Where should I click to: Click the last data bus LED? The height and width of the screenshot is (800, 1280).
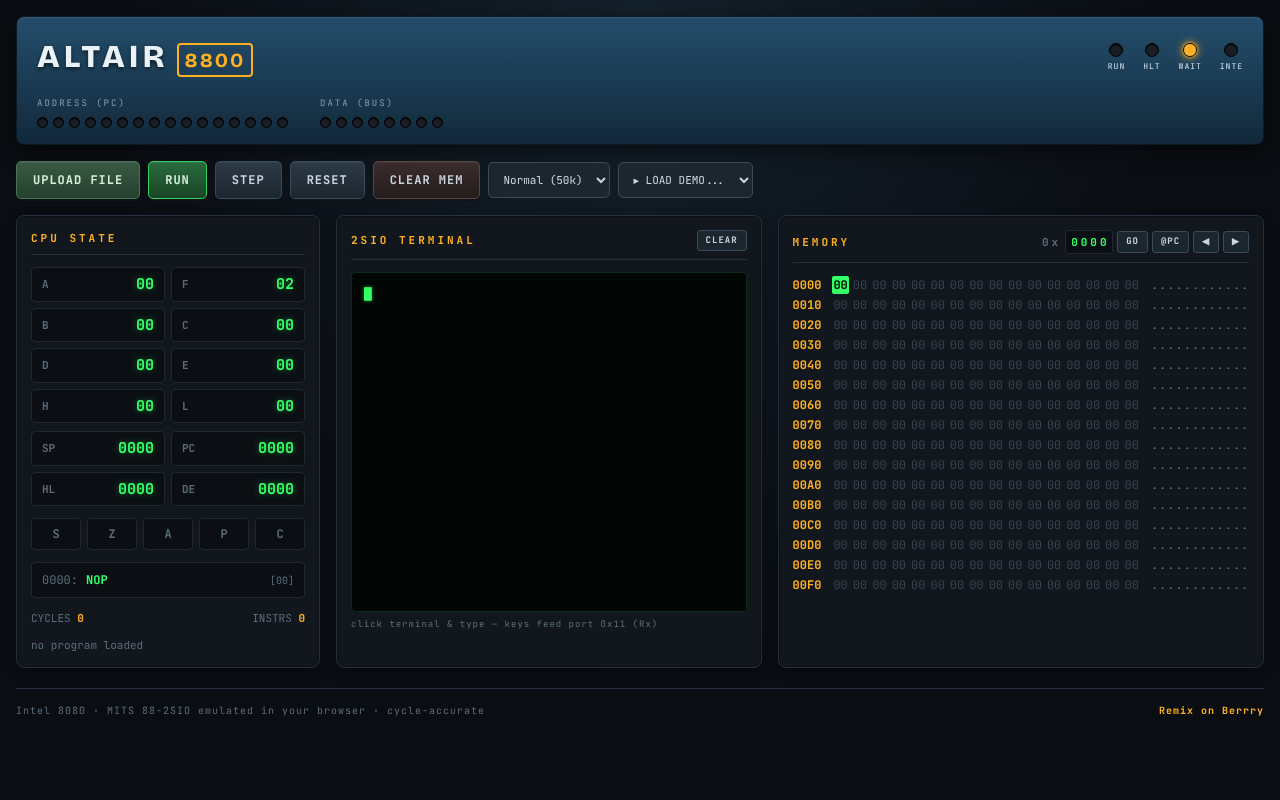click(x=438, y=123)
